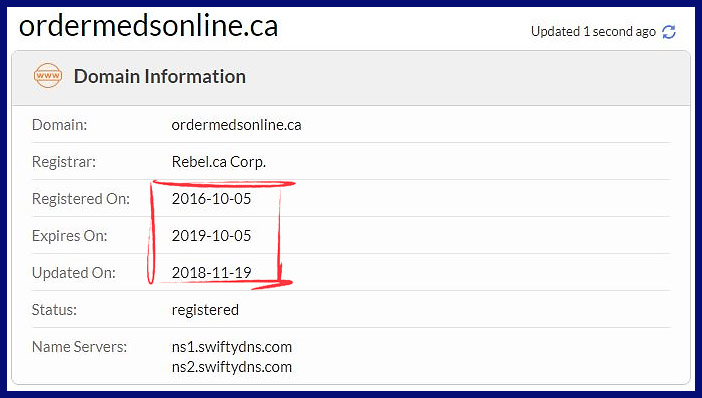Click the ordermedsonline.ca page title

pyautogui.click(x=148, y=26)
